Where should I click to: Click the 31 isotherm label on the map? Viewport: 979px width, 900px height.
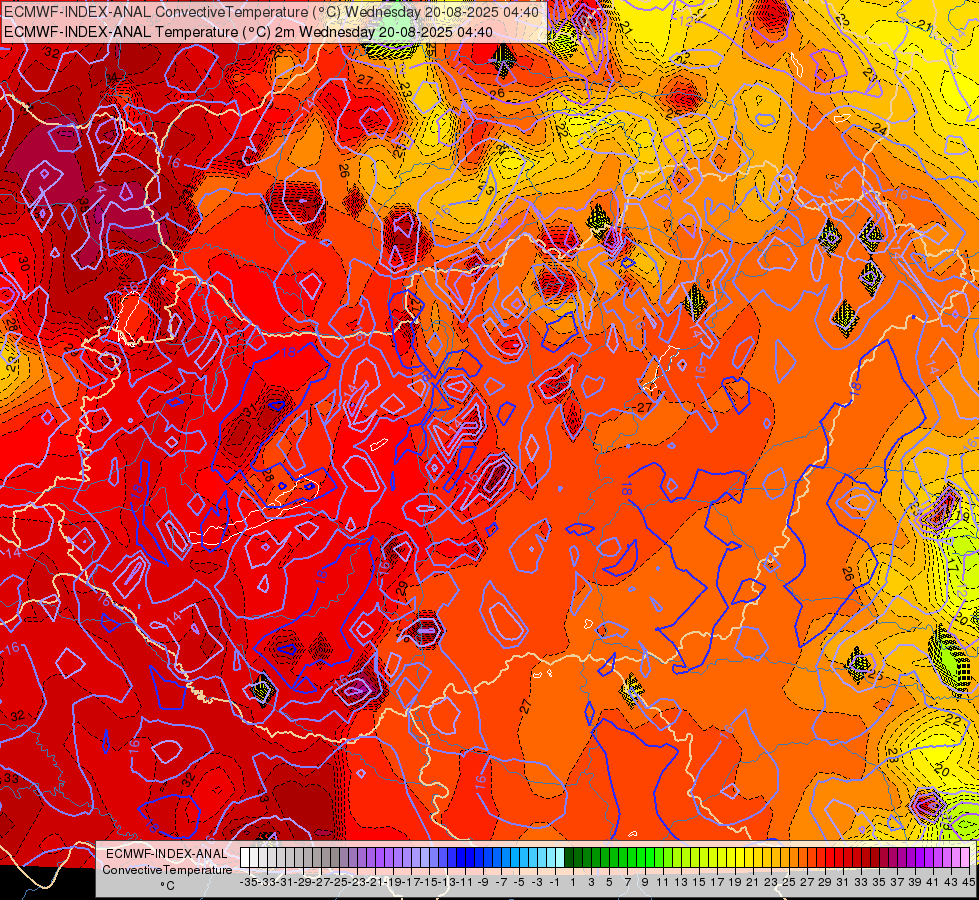point(250,410)
